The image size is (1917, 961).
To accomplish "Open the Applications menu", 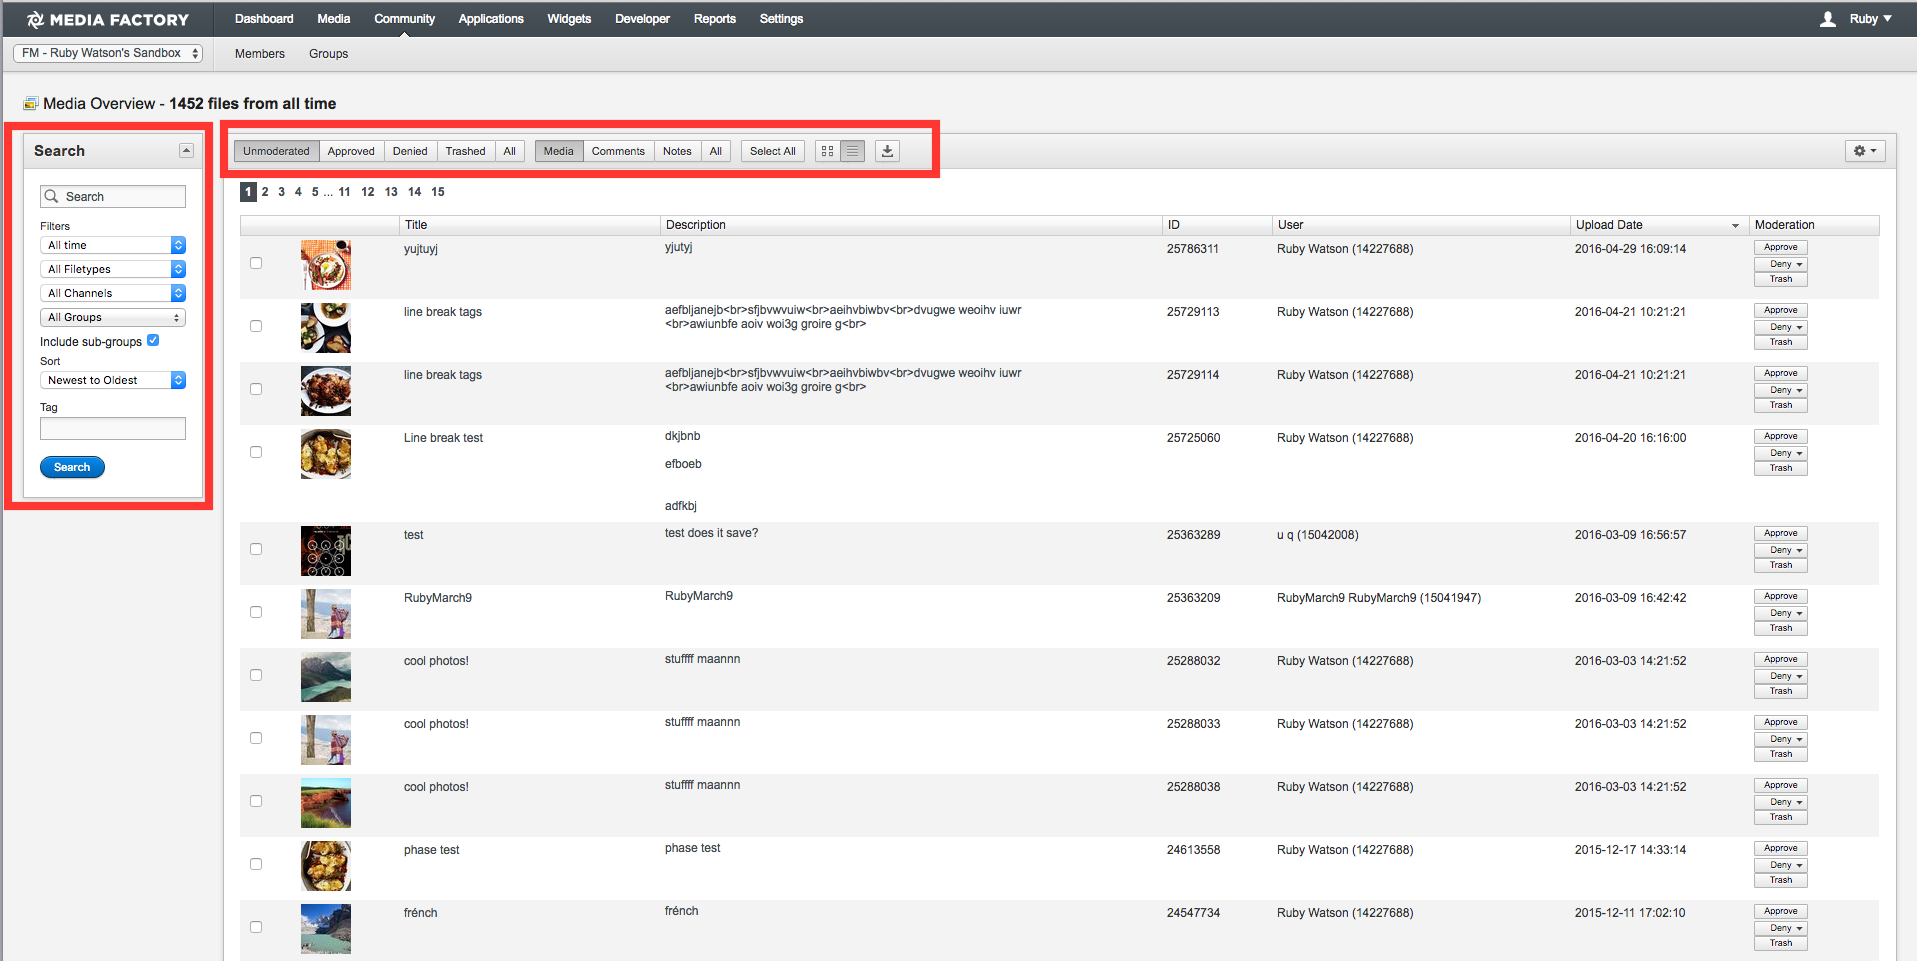I will pyautogui.click(x=491, y=19).
